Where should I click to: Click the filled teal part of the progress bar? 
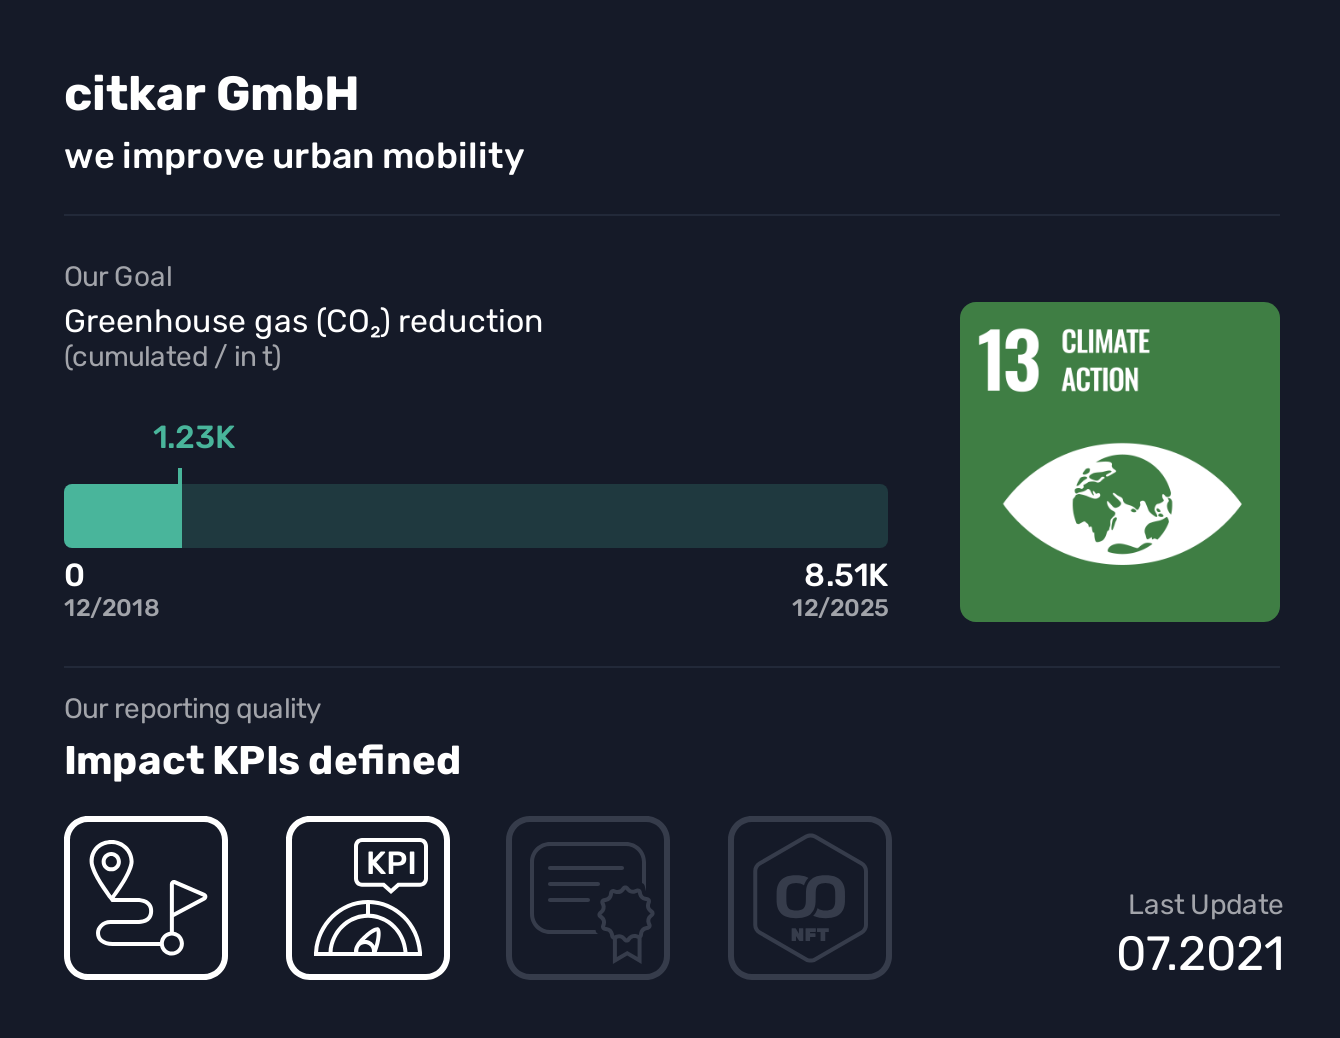click(x=122, y=516)
